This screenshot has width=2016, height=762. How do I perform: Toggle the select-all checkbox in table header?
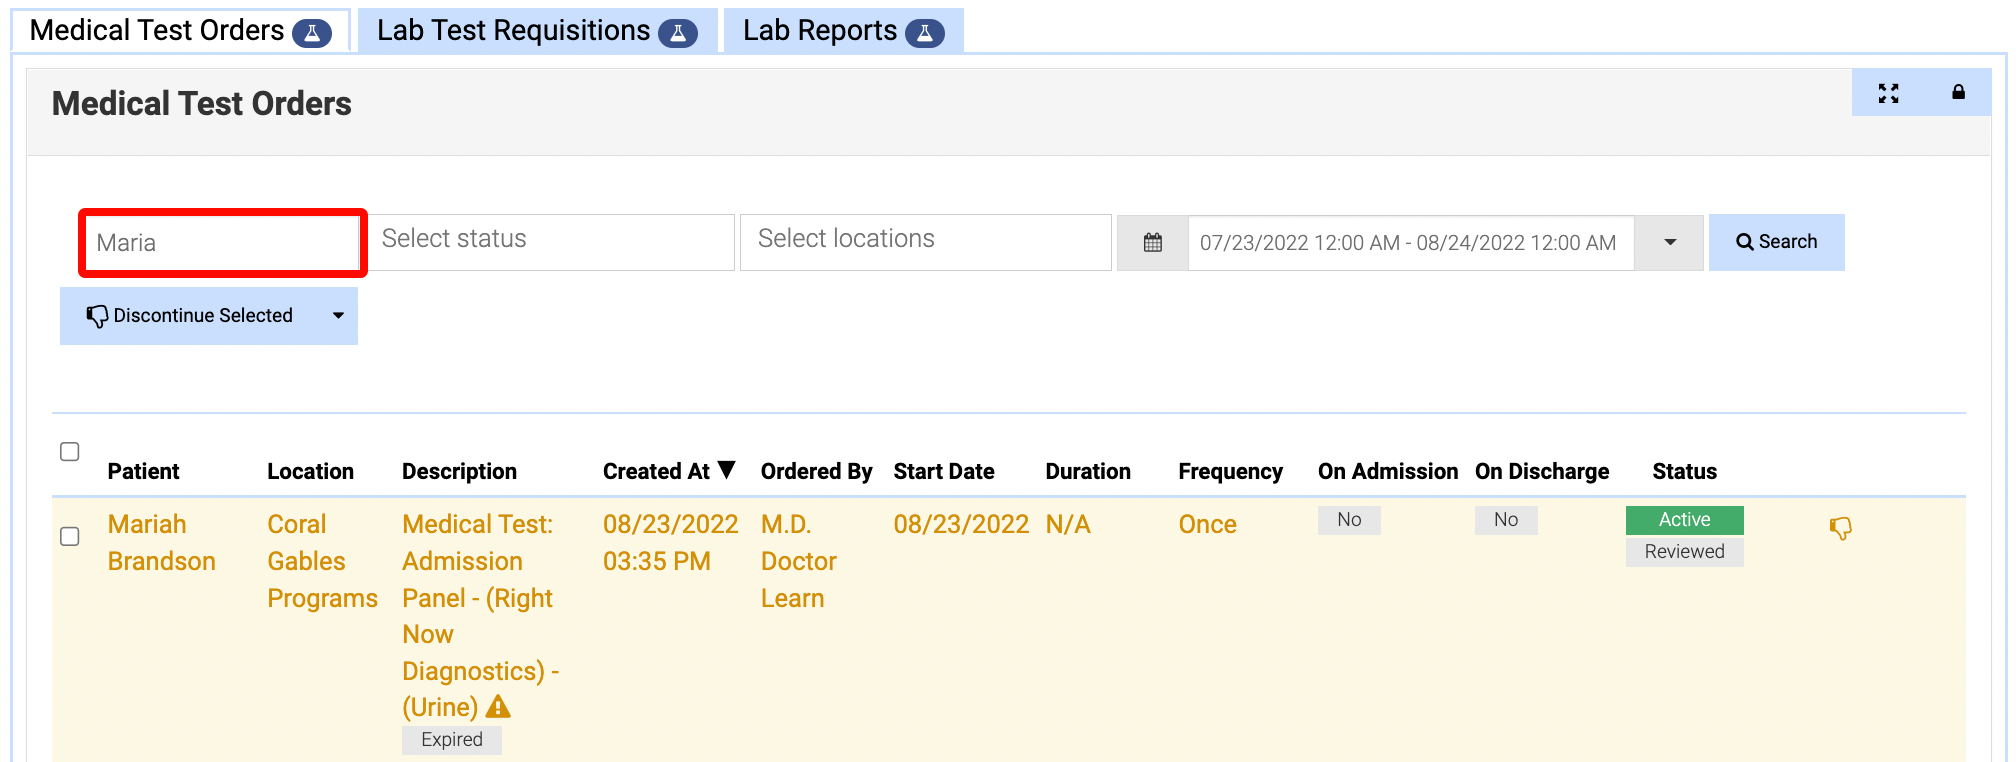coord(70,452)
